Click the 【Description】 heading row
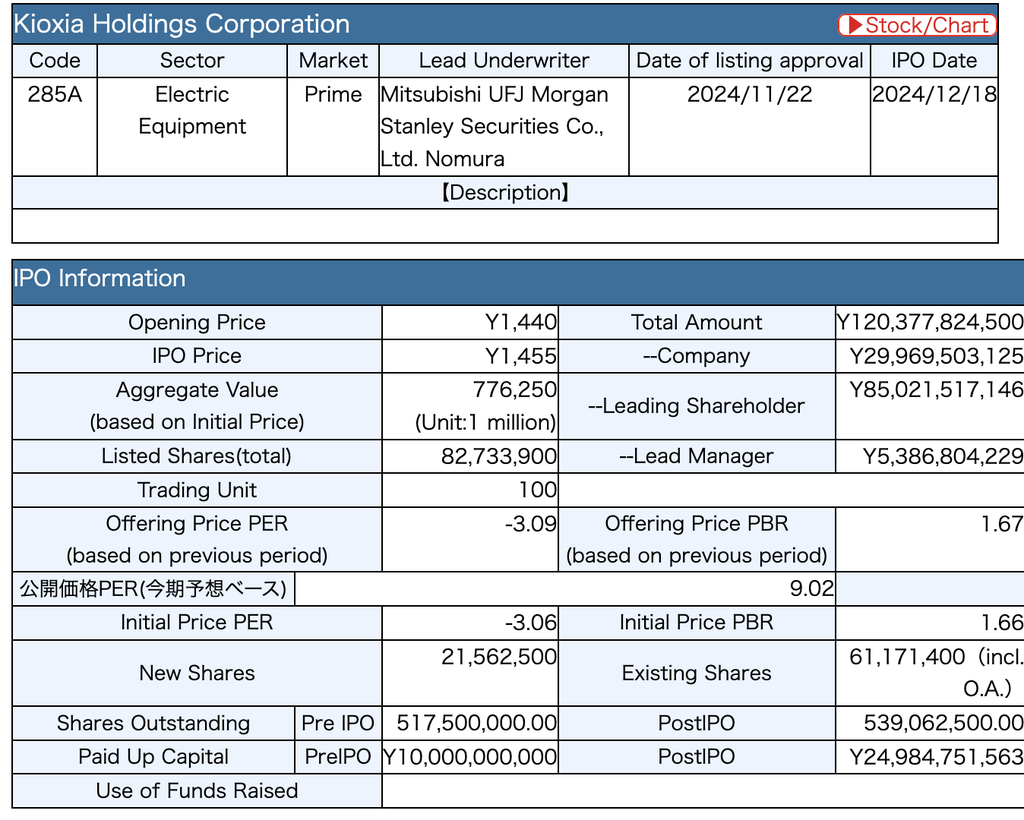The width and height of the screenshot is (1024, 820). 505,193
